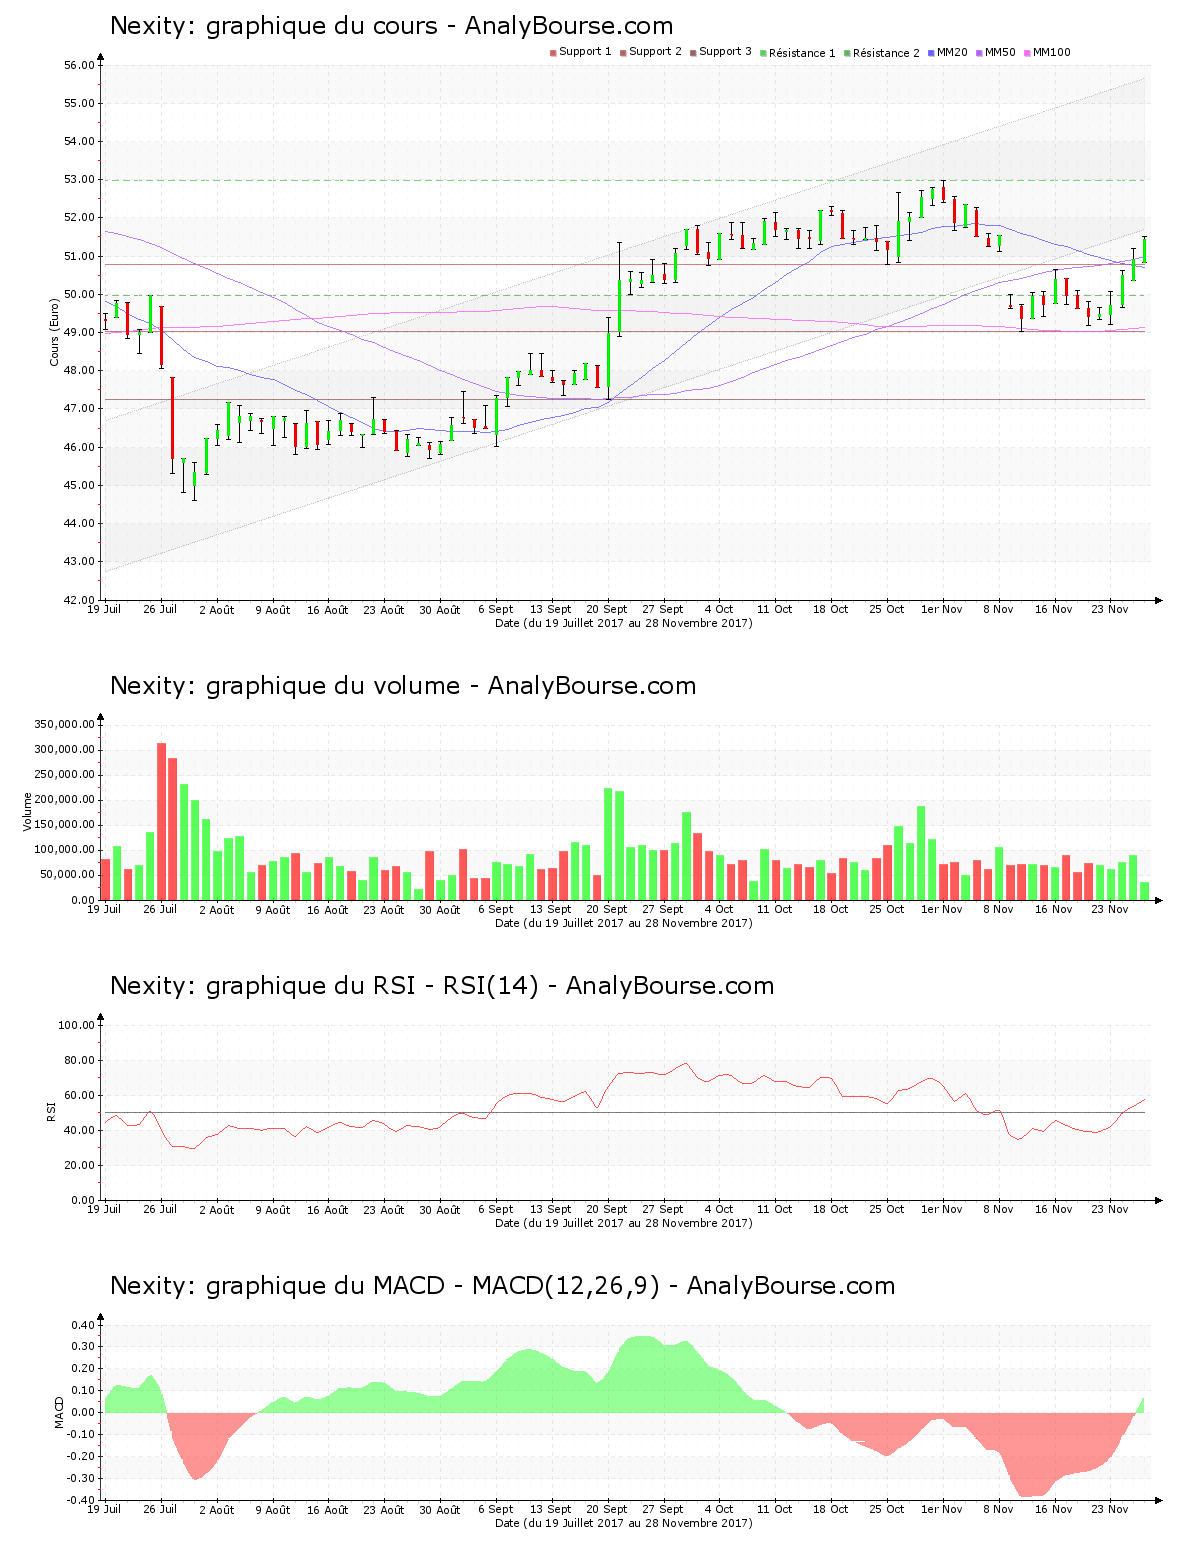Click '4 Oct' under the RSI chart
Viewport: 1200px width, 1550px height.
point(718,1209)
